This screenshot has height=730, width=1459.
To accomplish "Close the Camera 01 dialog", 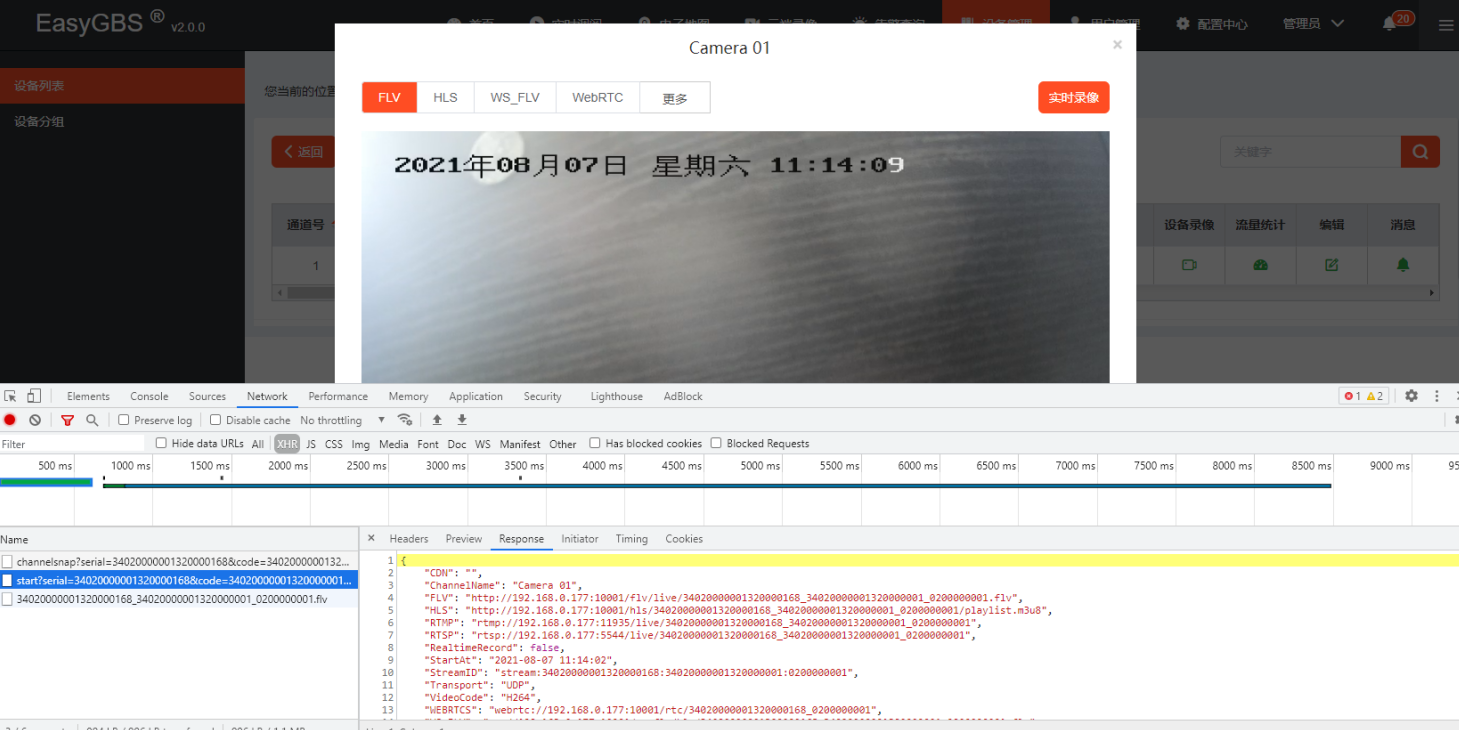I will pyautogui.click(x=1117, y=45).
